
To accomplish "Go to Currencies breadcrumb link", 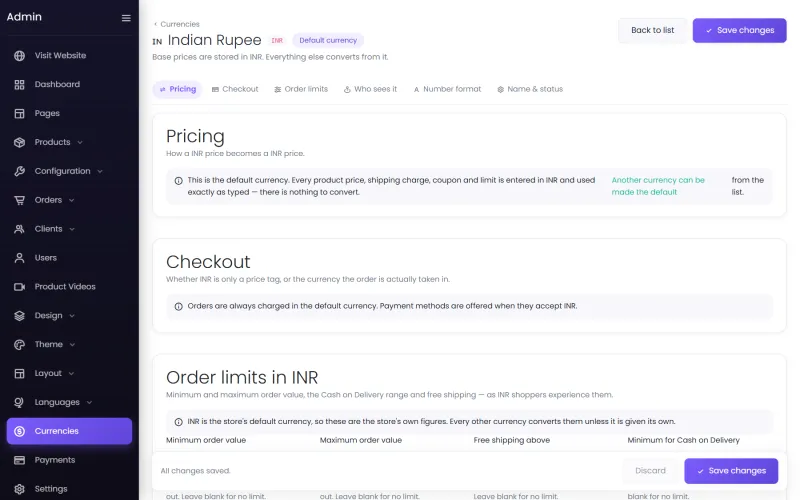I will click(180, 24).
